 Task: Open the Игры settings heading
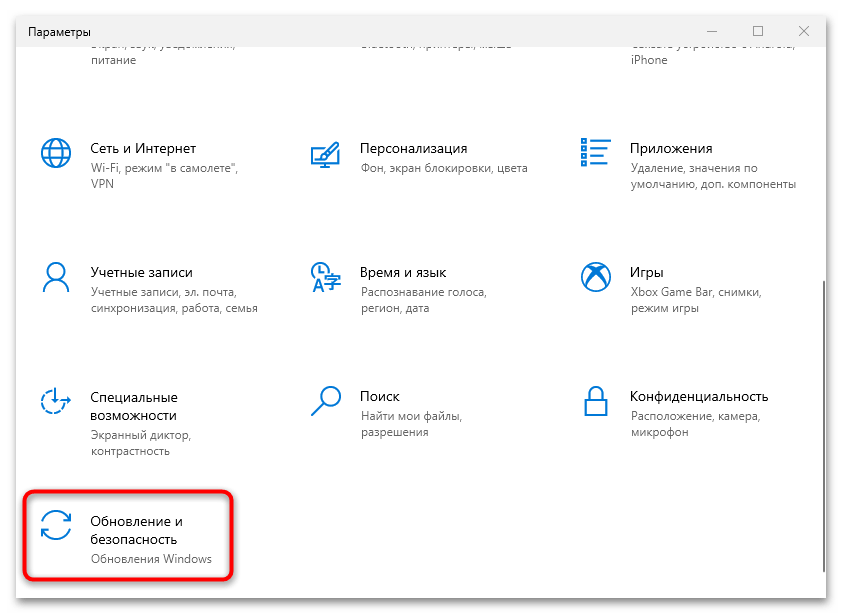tap(647, 272)
